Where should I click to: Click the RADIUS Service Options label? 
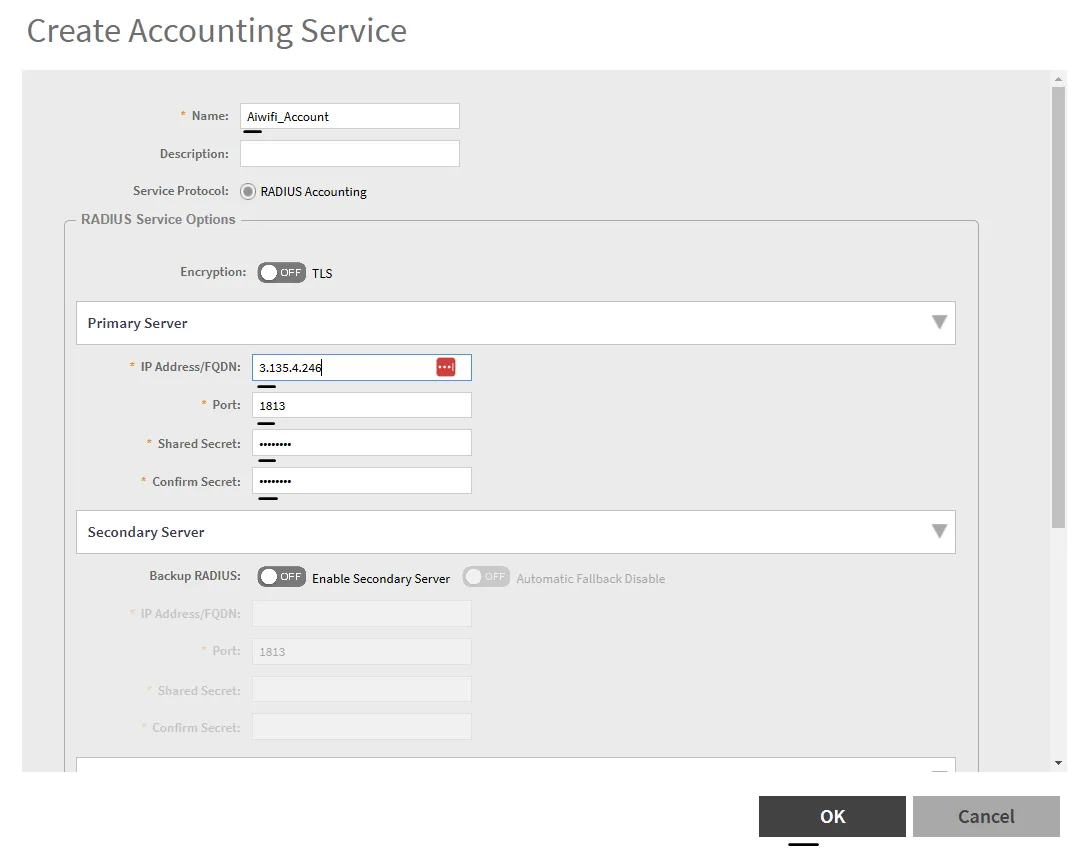pos(158,219)
